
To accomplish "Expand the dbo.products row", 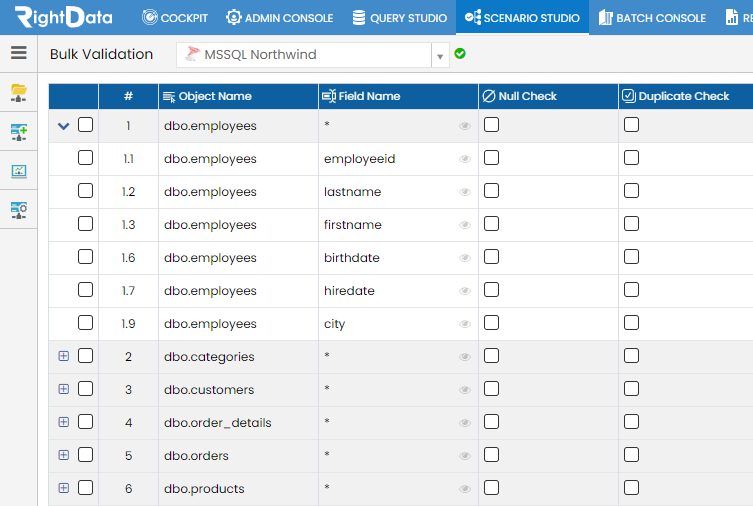I will click(x=63, y=488).
